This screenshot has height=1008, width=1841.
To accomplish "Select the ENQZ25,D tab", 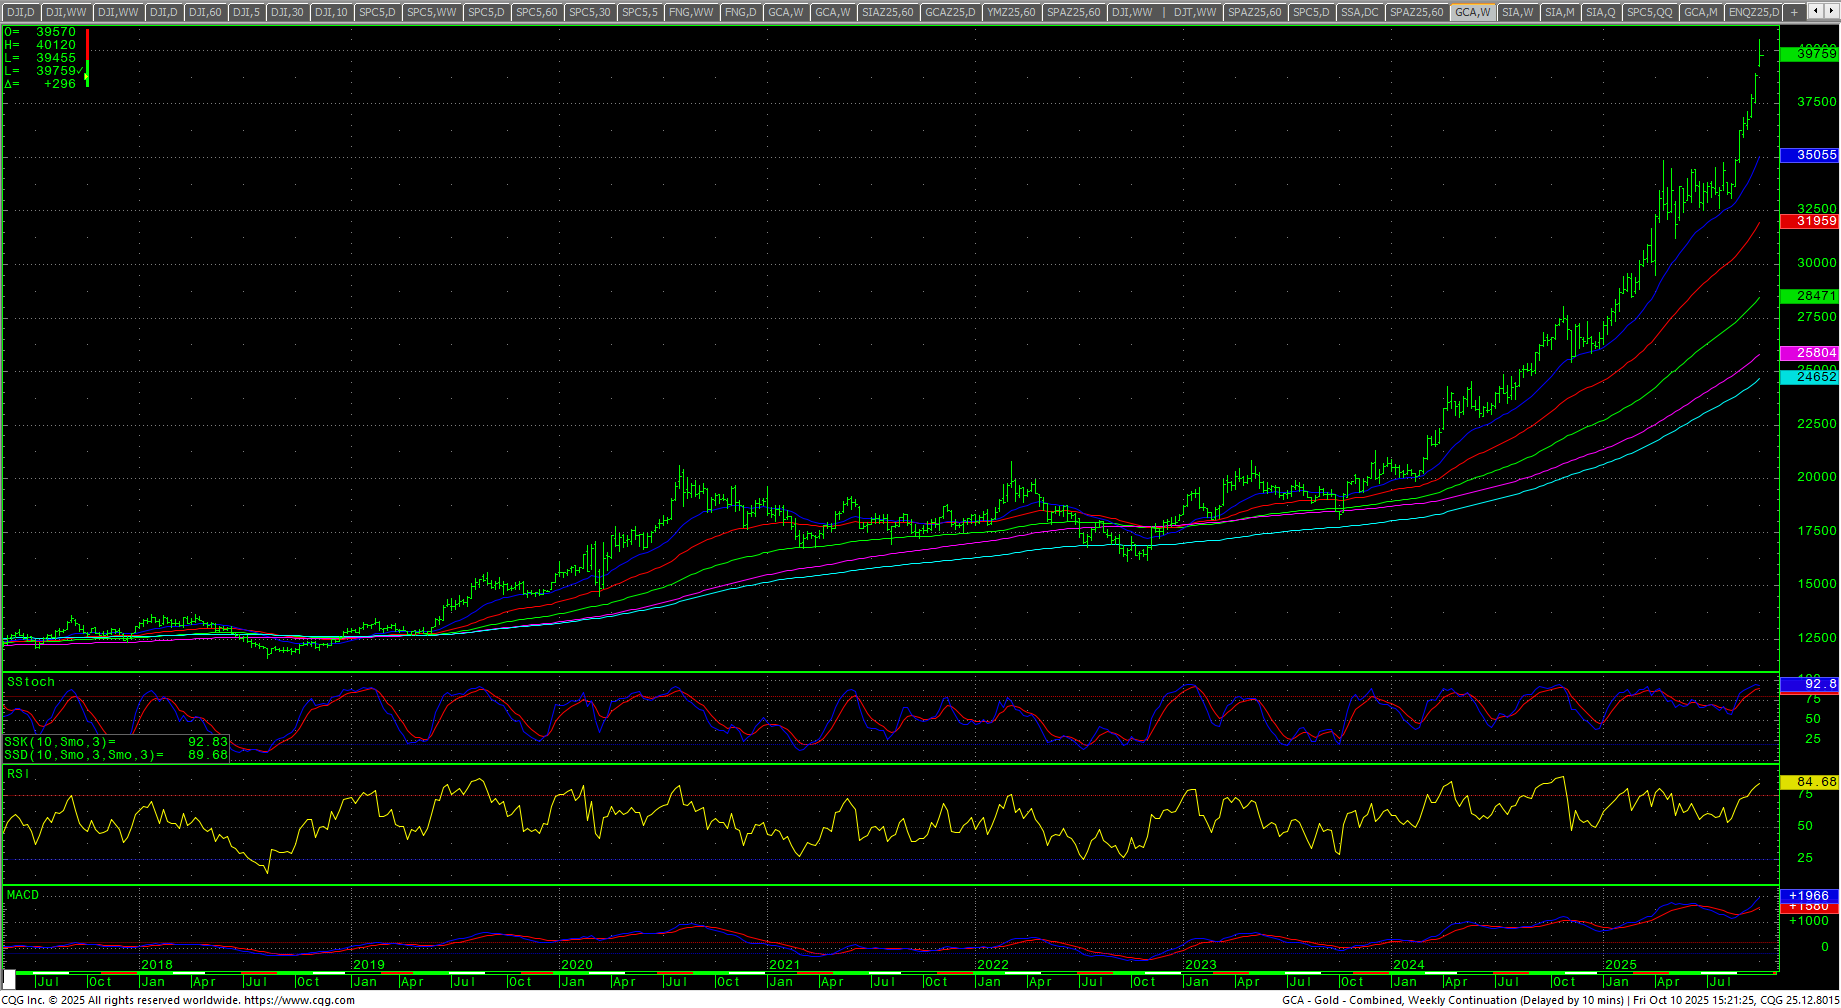I will pos(1754,12).
